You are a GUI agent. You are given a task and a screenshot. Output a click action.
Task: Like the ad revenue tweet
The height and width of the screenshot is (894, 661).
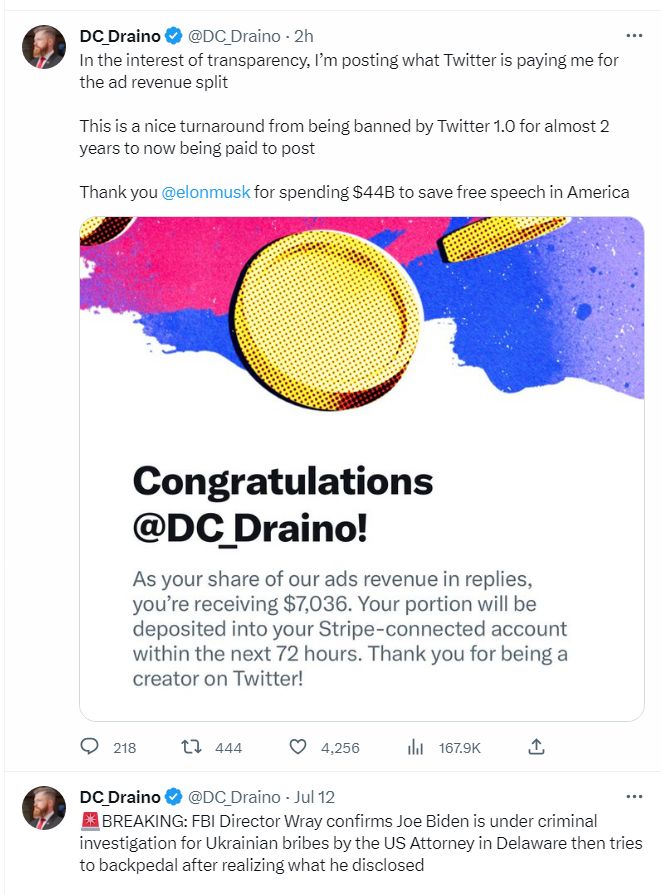coord(297,747)
